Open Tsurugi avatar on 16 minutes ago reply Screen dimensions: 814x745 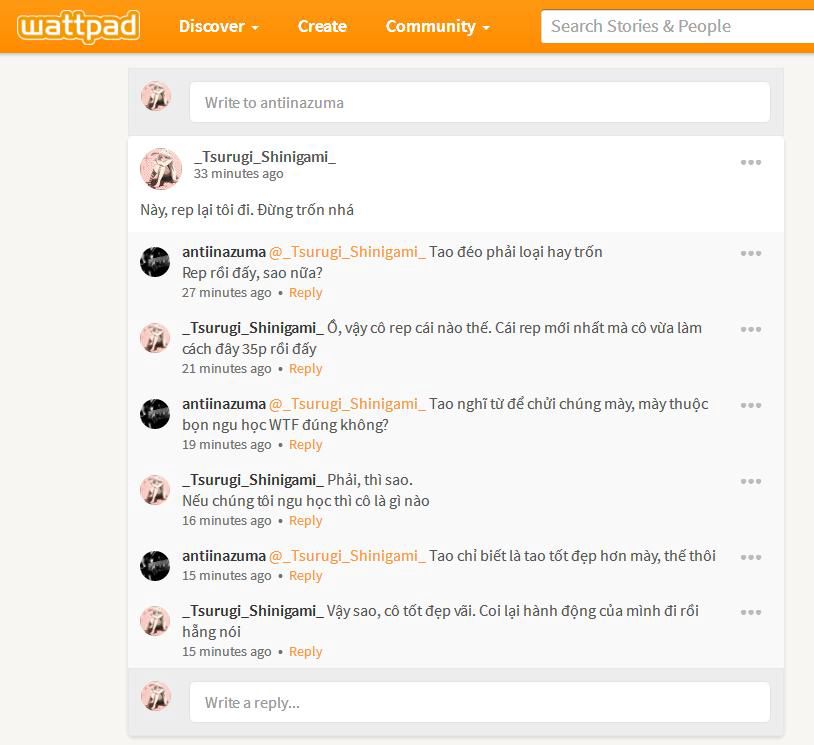point(155,490)
